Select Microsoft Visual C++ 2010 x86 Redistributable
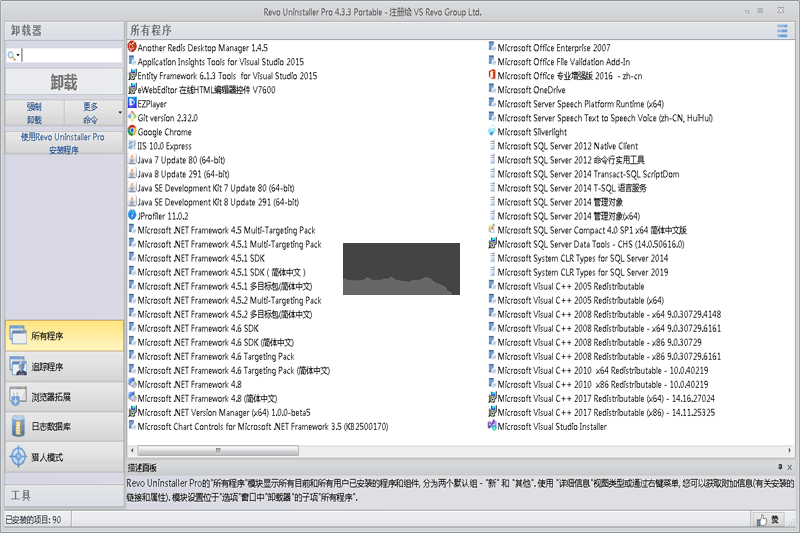This screenshot has height=533, width=800. tap(603, 384)
